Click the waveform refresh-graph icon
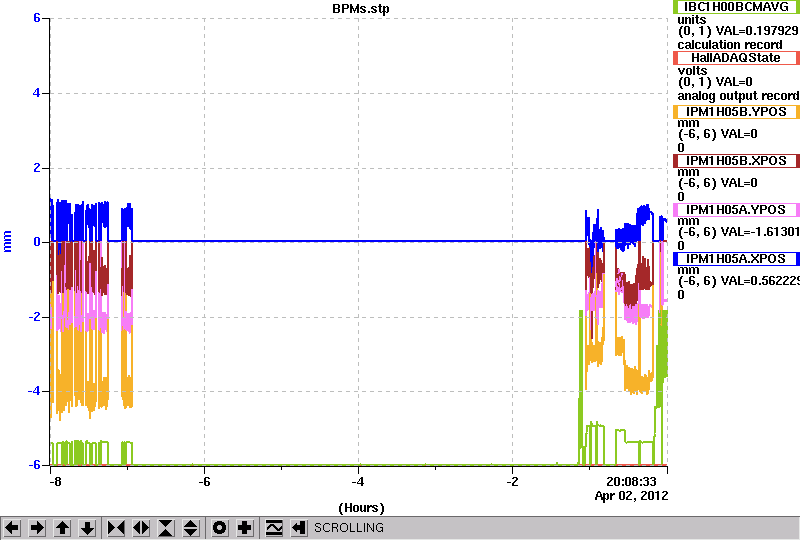Image resolution: width=800 pixels, height=540 pixels. [x=274, y=528]
